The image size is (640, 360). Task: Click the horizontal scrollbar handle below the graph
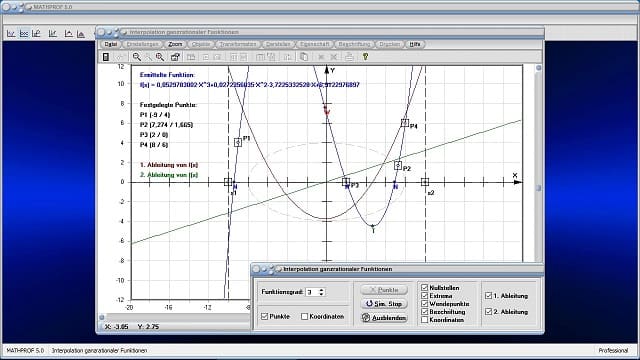click(102, 317)
